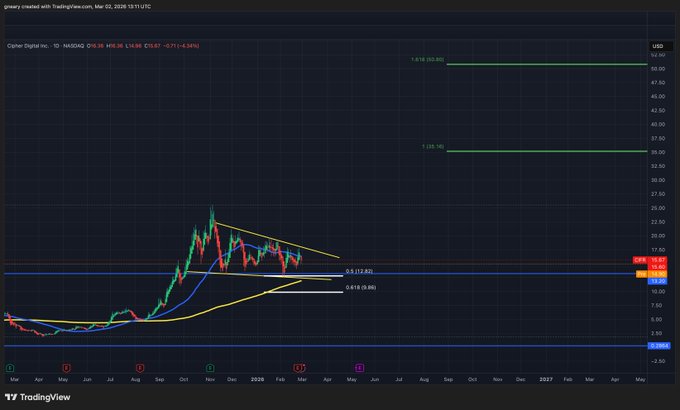This screenshot has width=680, height=410.
Task: Click the blue 0.2864 price label
Action: 659,346
